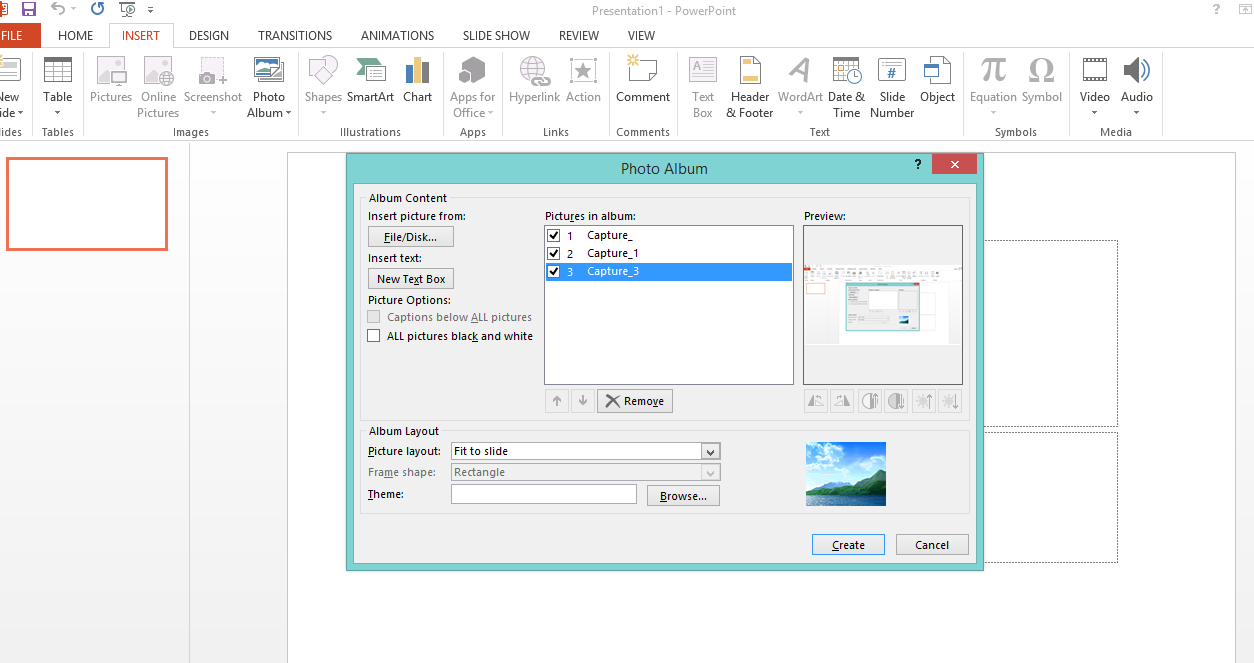1254x663 pixels.
Task: Switch to the ANIMATIONS ribbon tab
Action: click(397, 35)
